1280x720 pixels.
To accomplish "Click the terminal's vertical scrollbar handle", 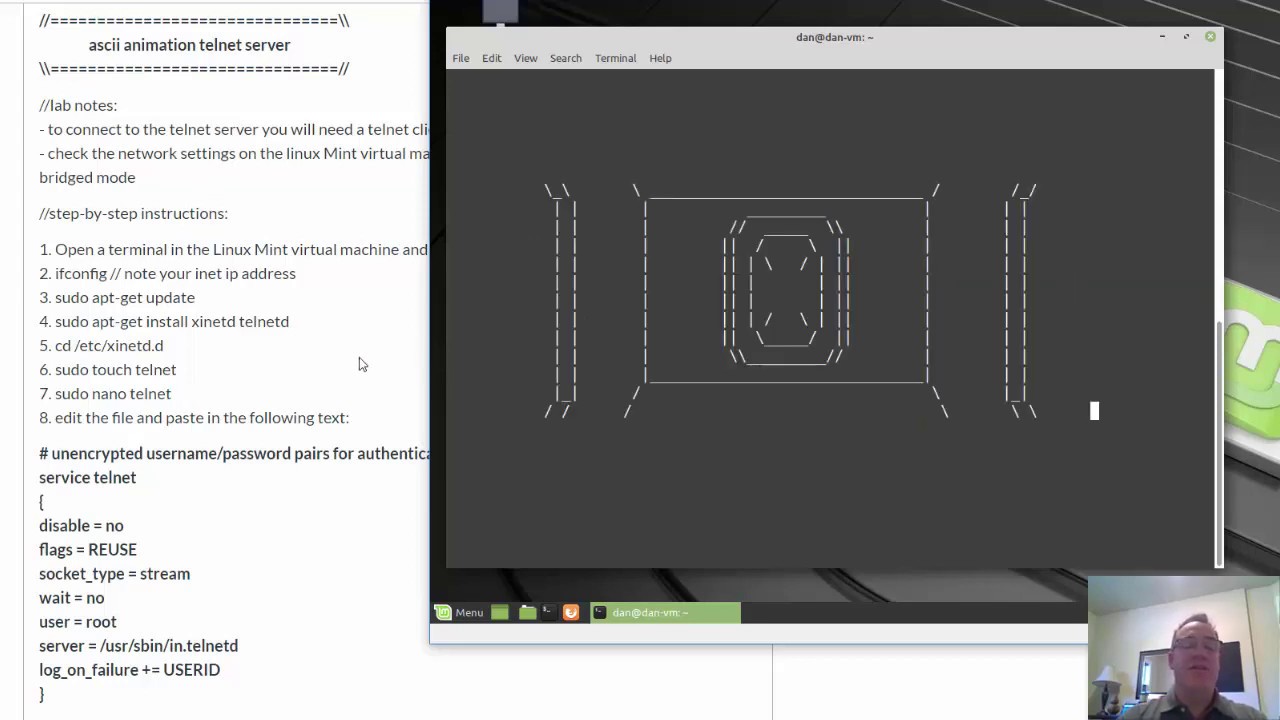I will pos(1218,443).
